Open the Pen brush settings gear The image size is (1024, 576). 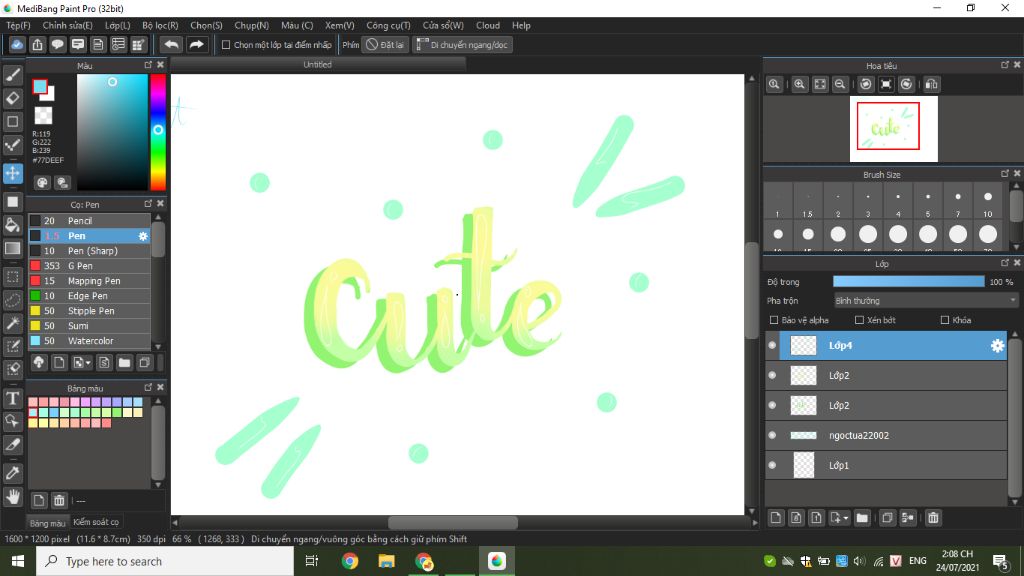(x=143, y=236)
